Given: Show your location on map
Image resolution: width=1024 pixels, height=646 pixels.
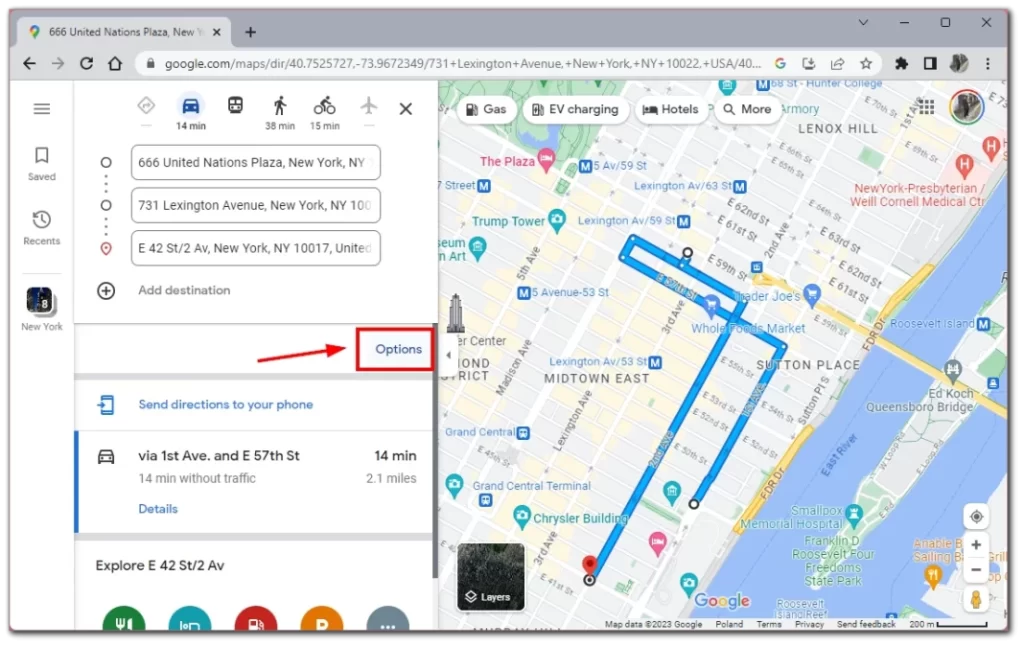Looking at the screenshot, I should coord(976,517).
